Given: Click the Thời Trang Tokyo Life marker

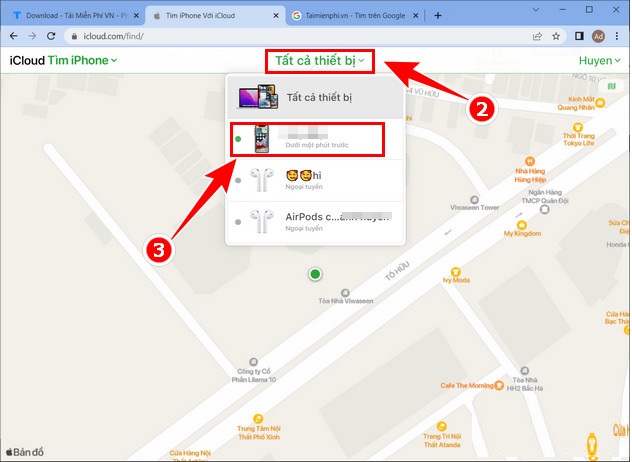Looking at the screenshot, I should point(578,128).
